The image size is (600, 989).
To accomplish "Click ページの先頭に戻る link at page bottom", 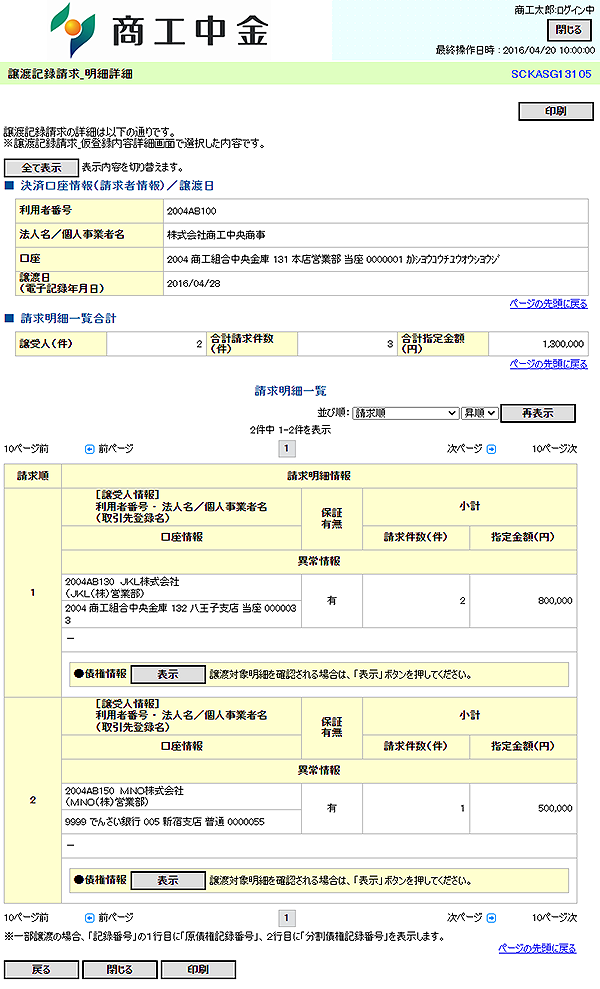I will (x=537, y=948).
